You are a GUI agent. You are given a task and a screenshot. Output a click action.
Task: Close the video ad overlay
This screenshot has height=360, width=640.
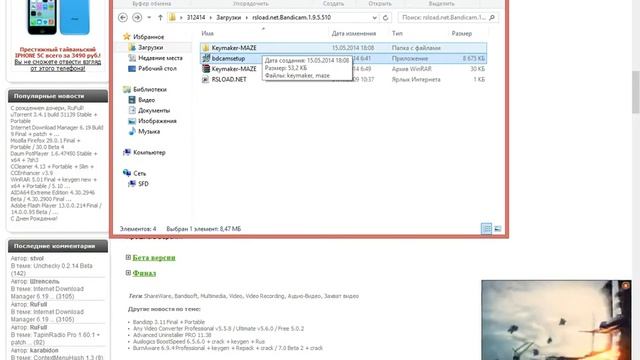625,286
